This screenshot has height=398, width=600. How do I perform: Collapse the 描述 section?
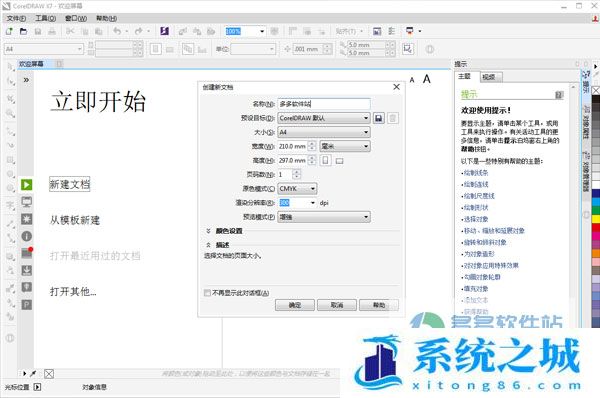209,245
